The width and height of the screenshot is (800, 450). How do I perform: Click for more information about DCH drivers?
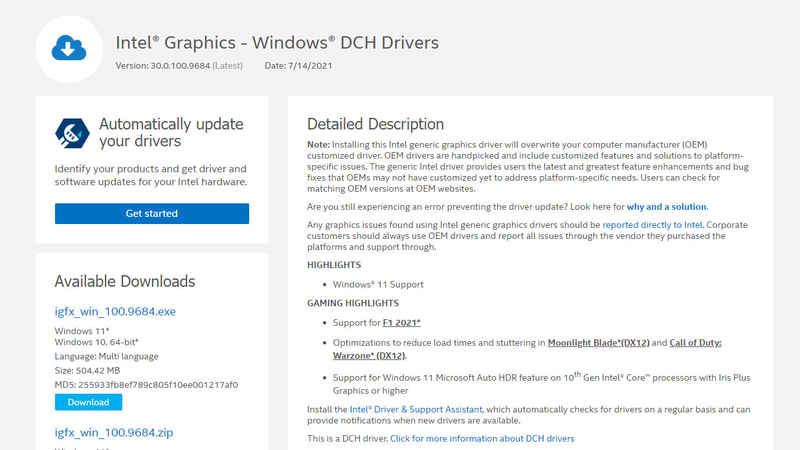click(482, 438)
